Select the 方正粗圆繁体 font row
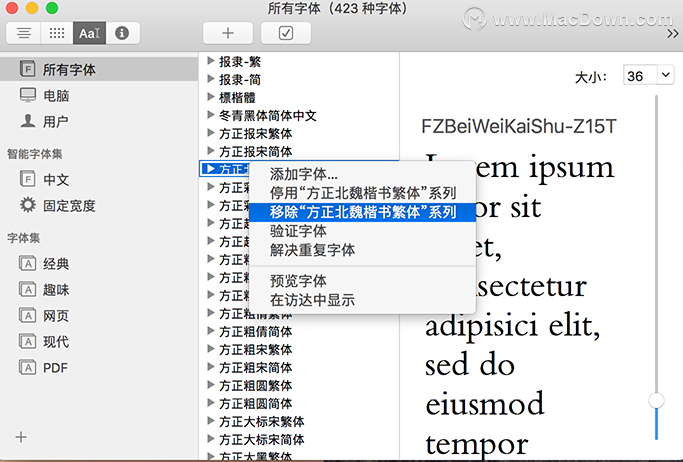Screen dimensions: 683x462 299,385
